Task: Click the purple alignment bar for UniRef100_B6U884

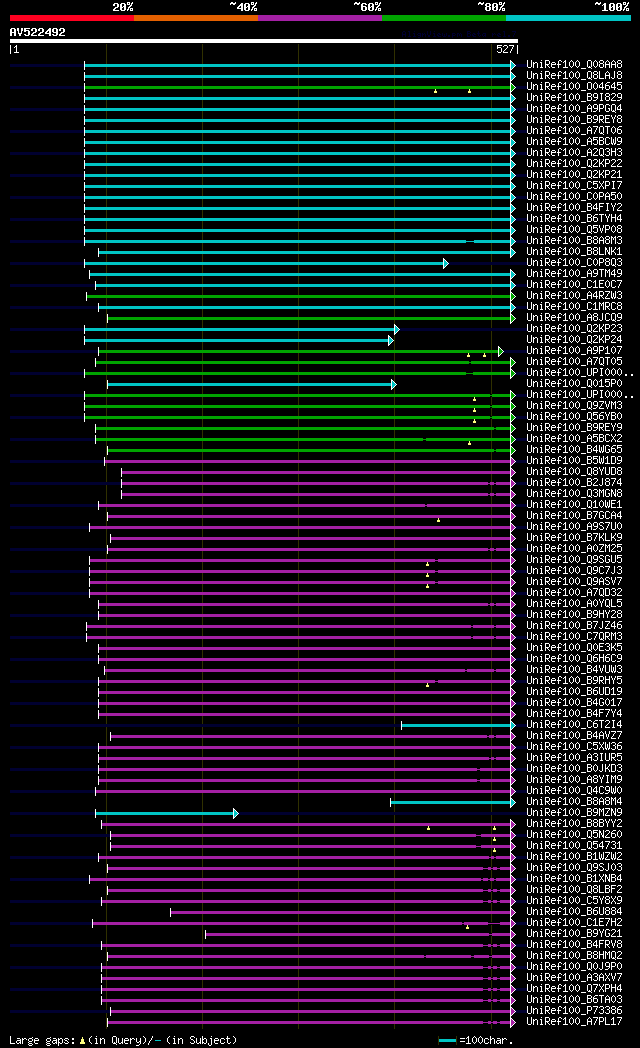Action: coord(343,912)
